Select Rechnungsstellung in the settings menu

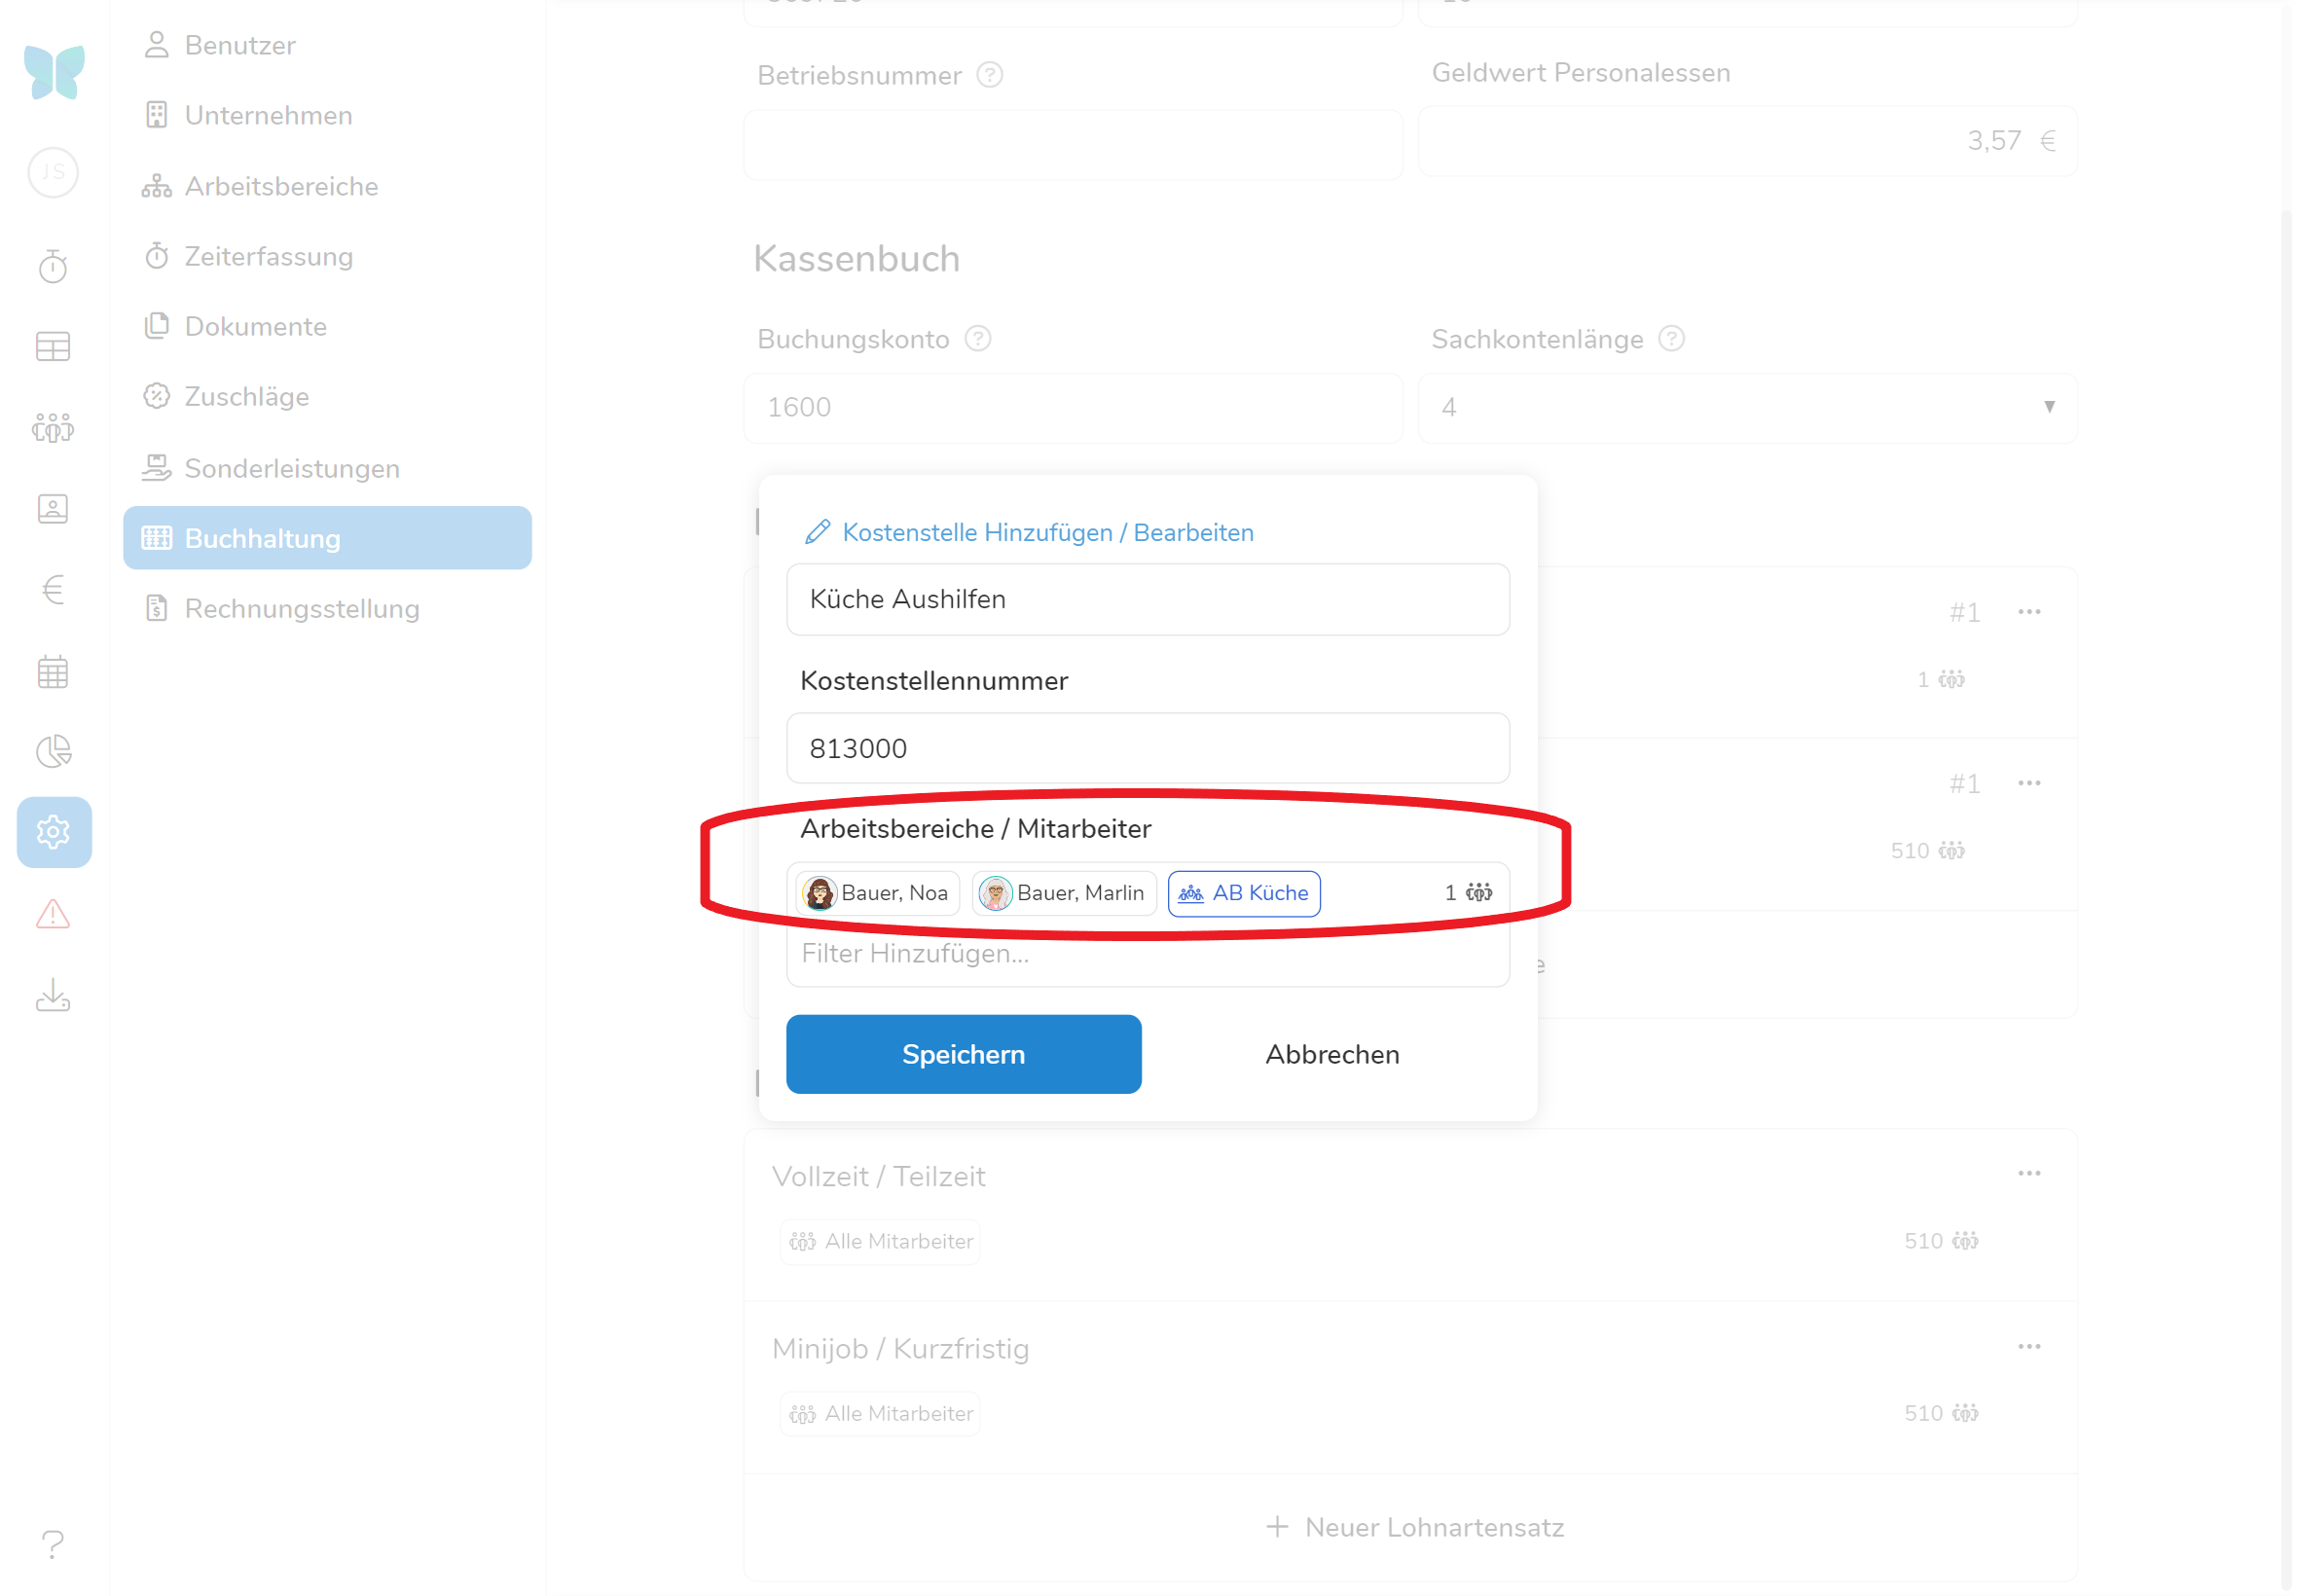click(x=301, y=609)
